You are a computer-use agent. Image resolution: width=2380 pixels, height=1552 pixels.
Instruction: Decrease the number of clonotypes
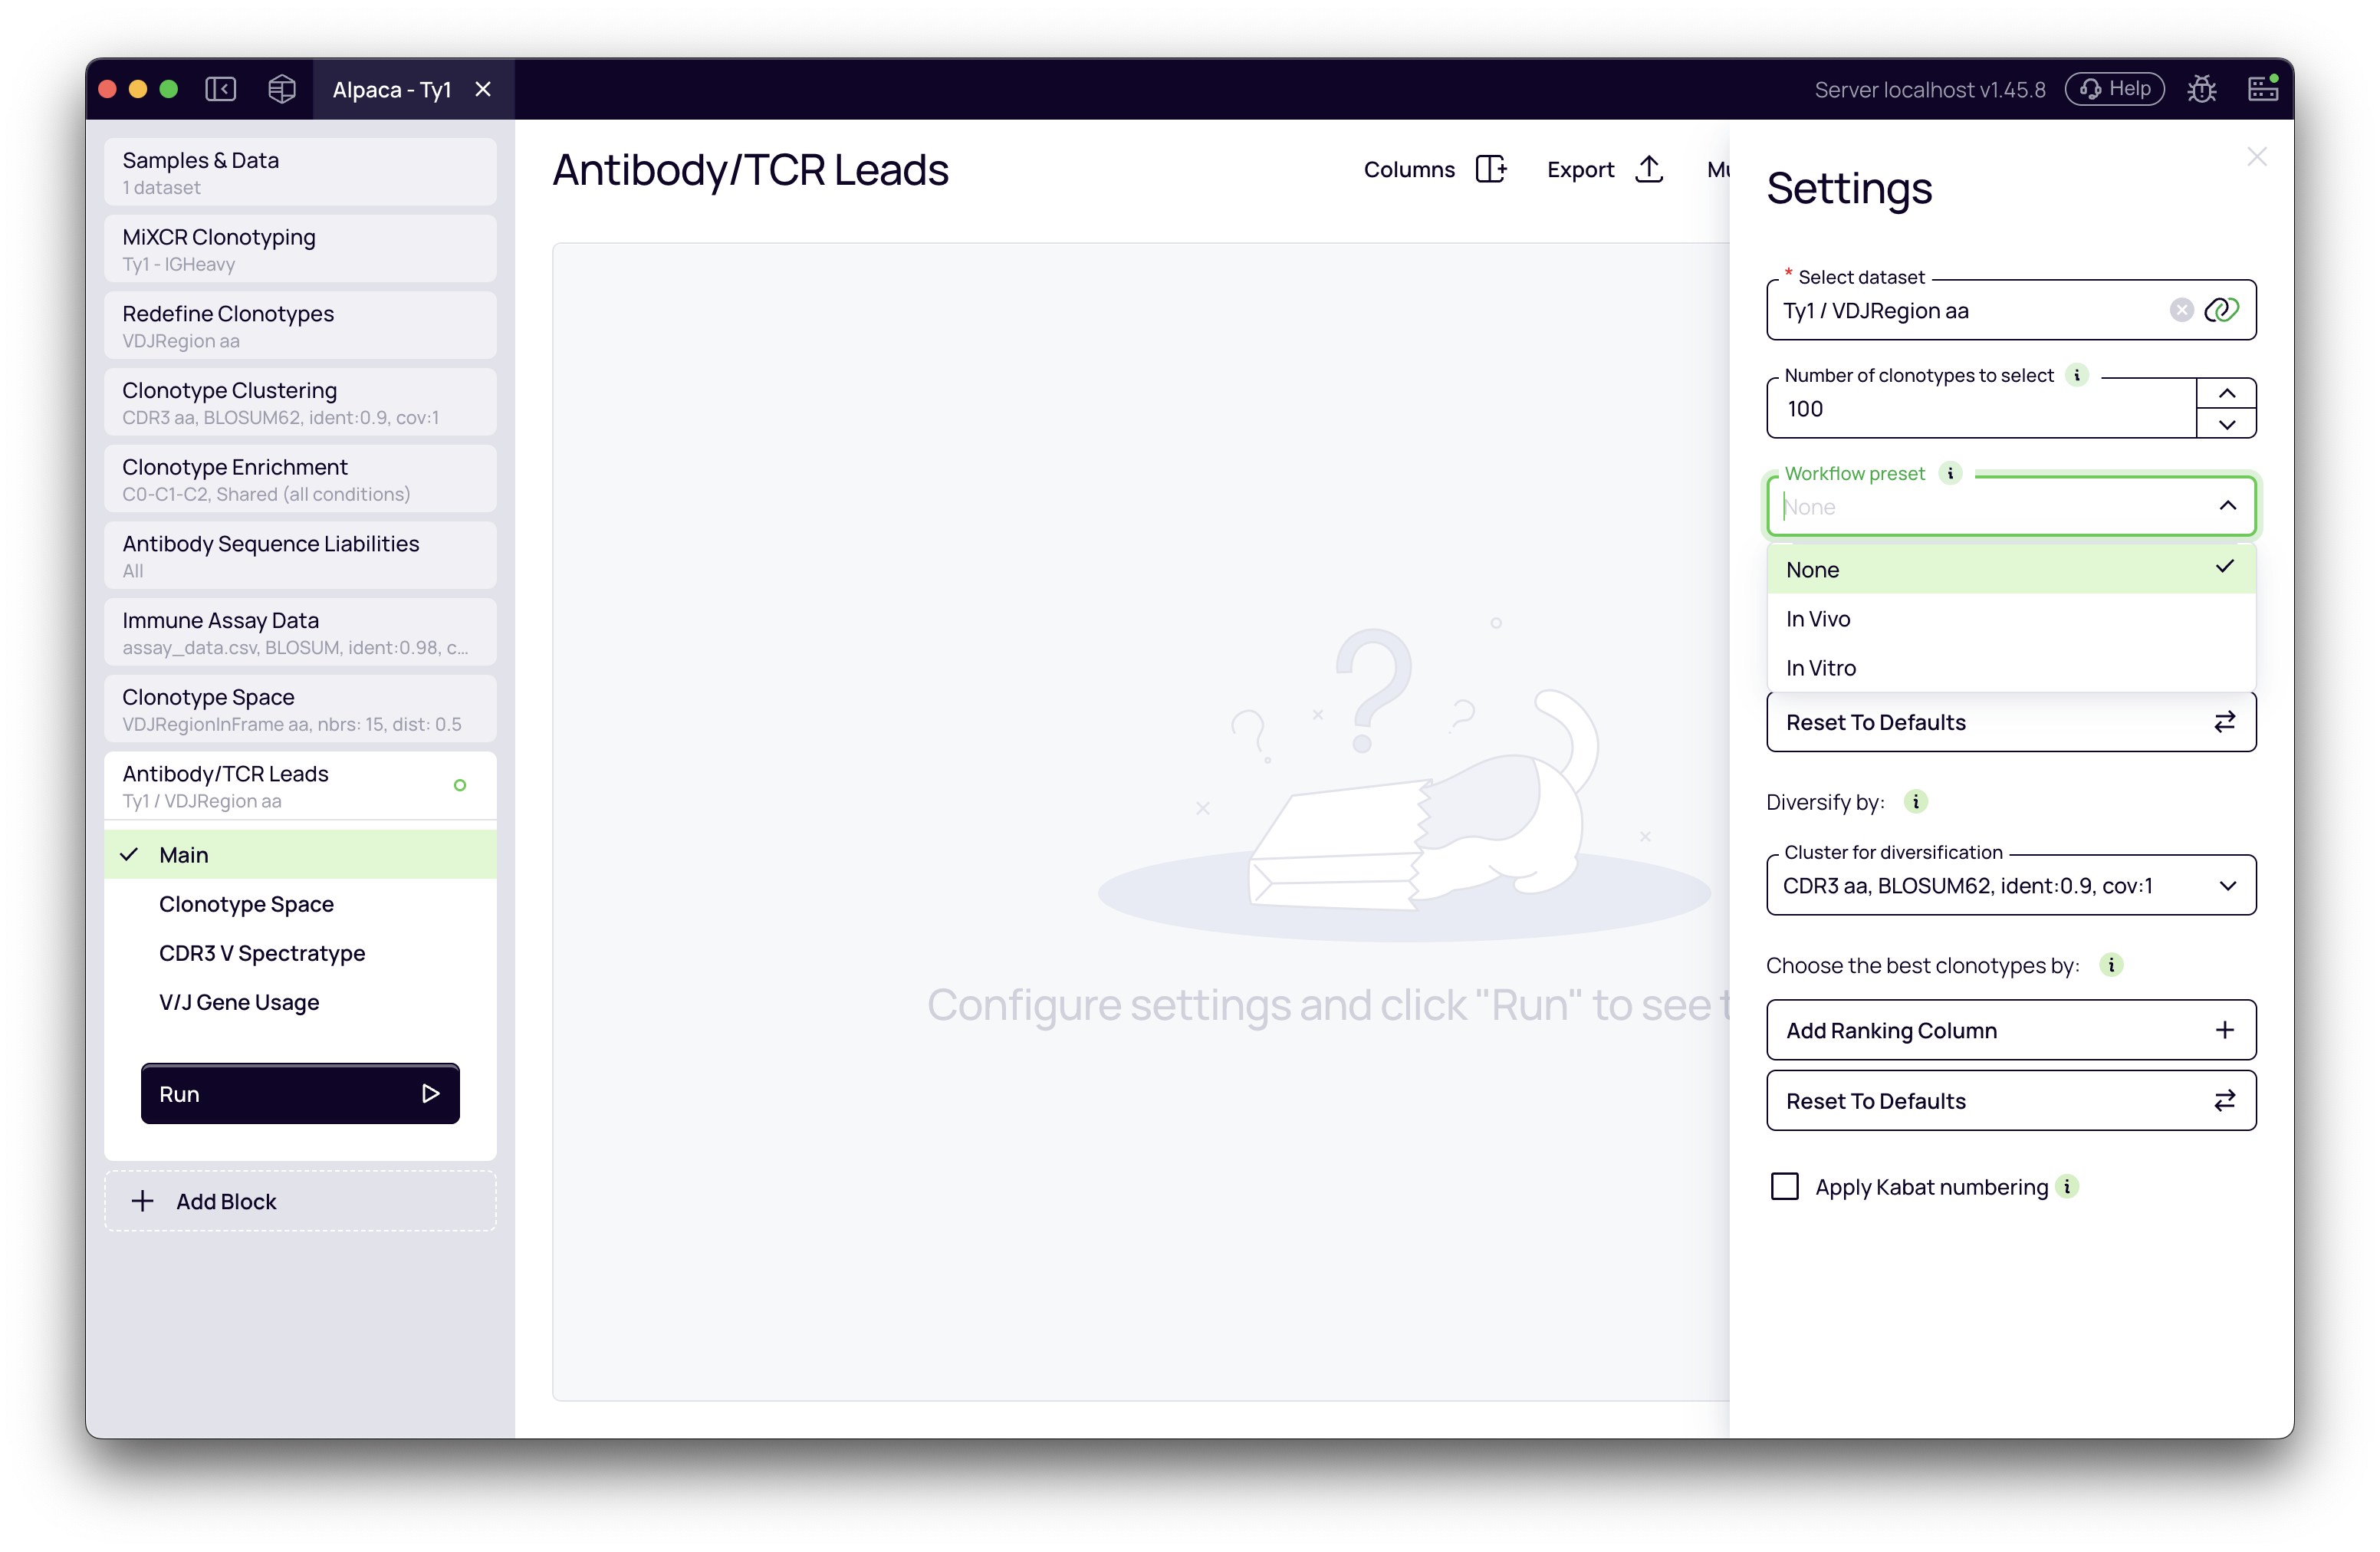coord(2226,424)
